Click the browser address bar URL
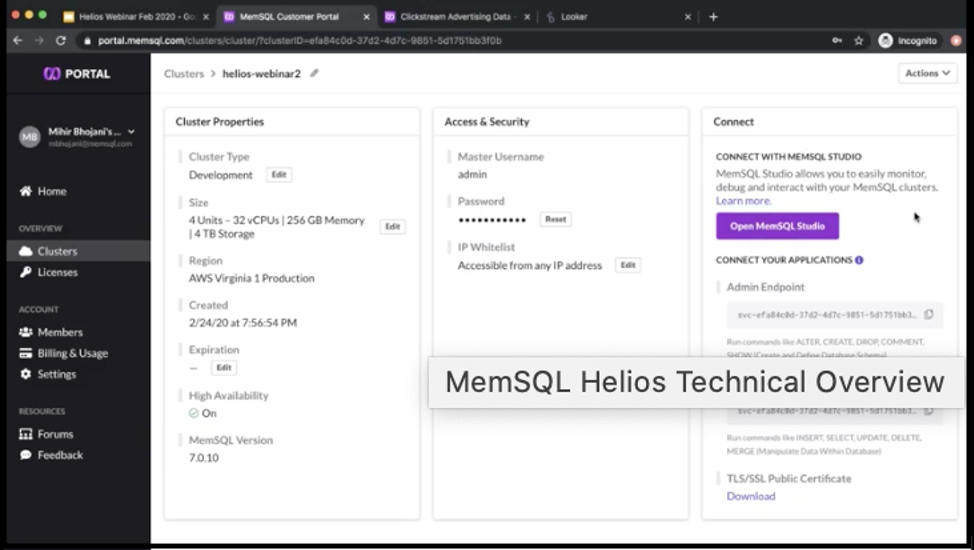974x550 pixels. pyautogui.click(x=299, y=40)
